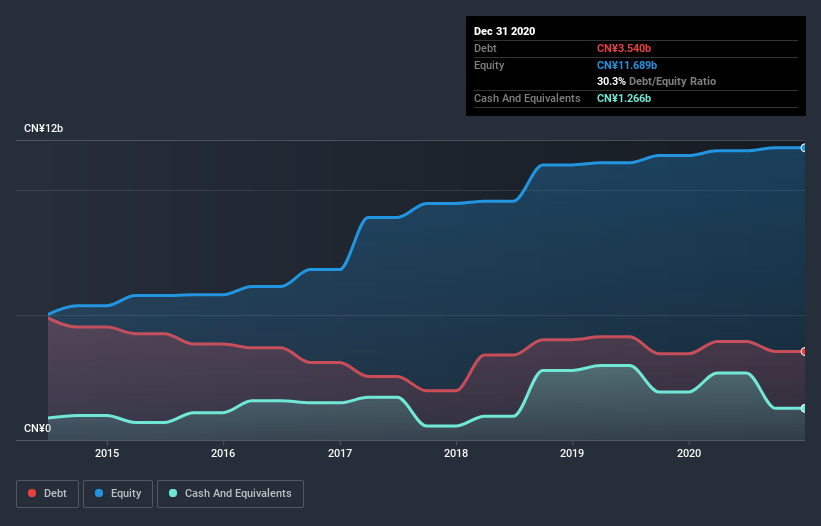
Task: Click the 2019 x-axis label
Action: click(x=572, y=453)
